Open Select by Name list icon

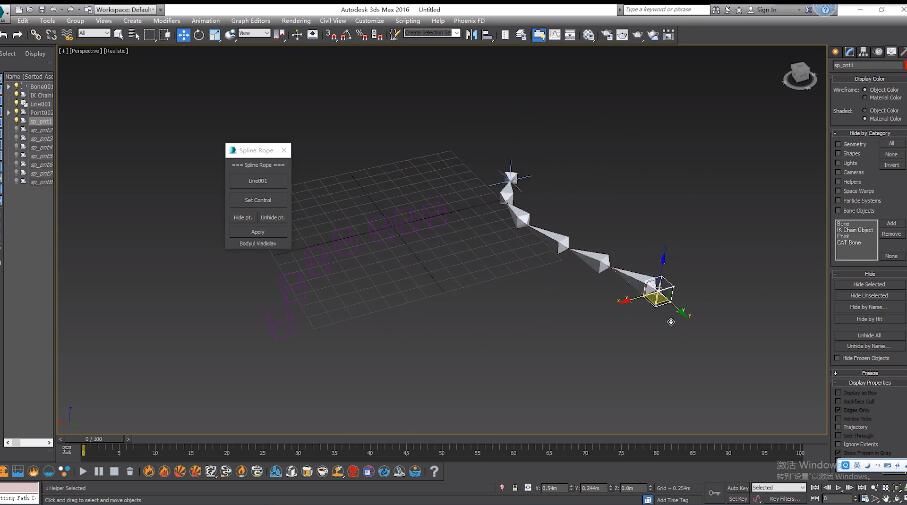(x=134, y=35)
